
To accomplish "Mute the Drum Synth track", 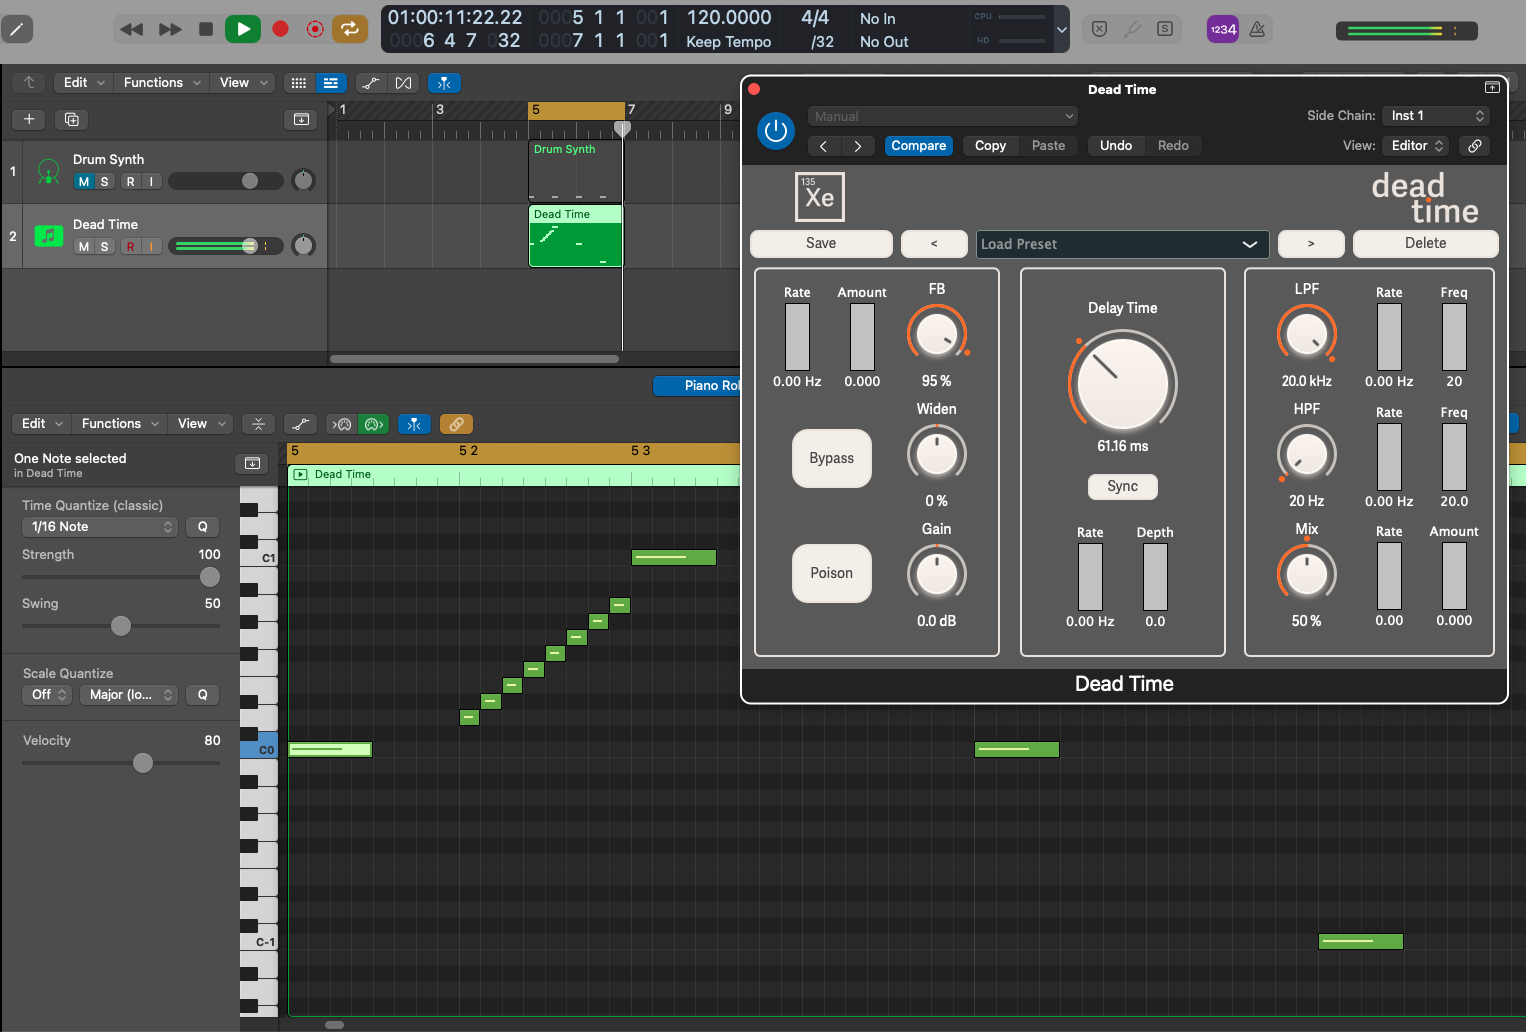I will pos(84,181).
